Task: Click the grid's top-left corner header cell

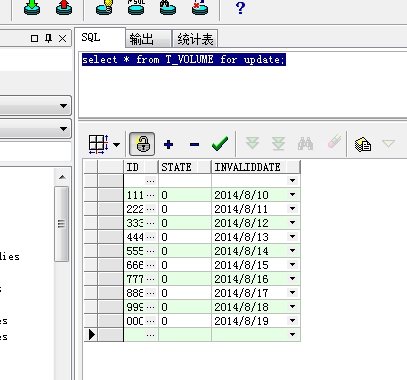Action: [91, 167]
